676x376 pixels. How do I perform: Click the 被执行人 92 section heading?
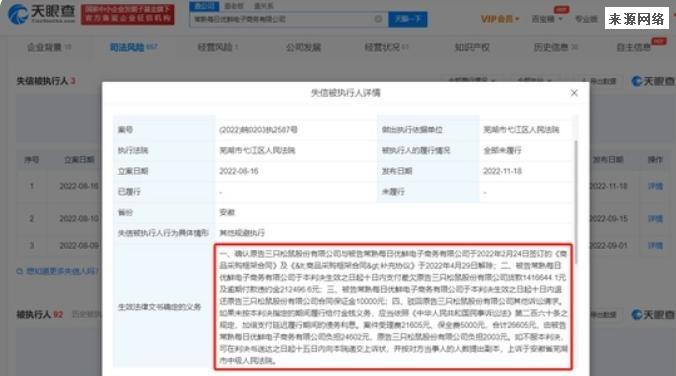[39, 314]
